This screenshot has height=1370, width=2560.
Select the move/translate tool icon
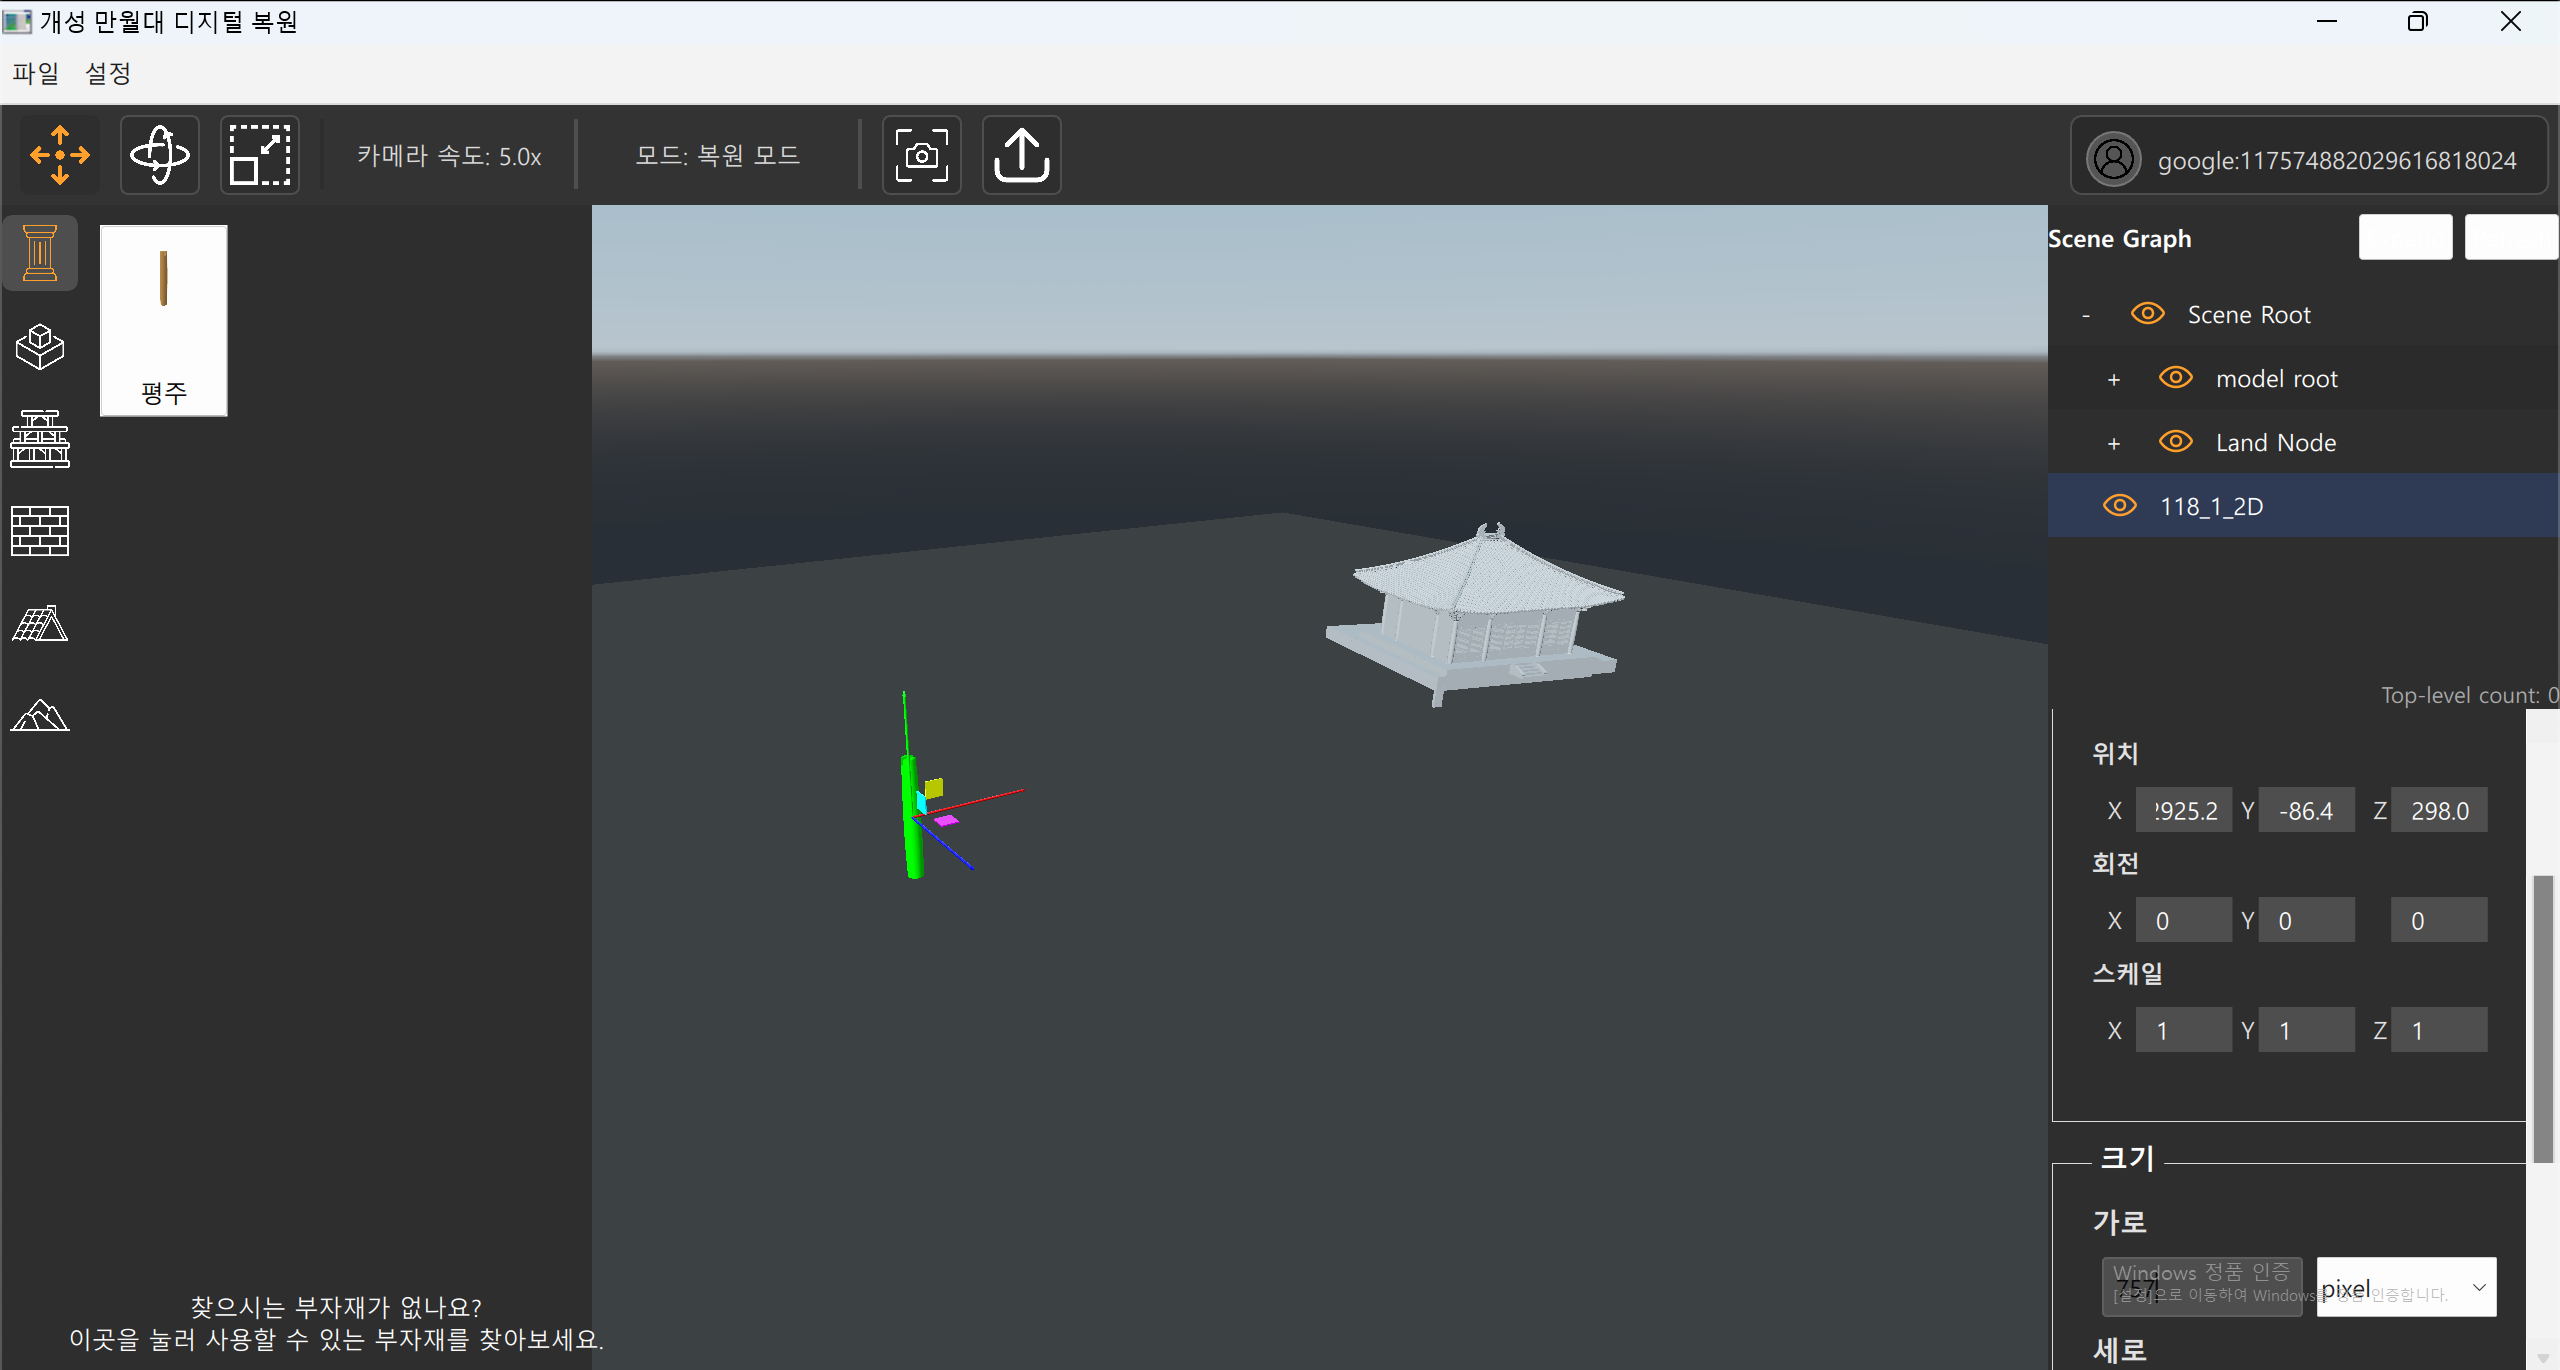pyautogui.click(x=60, y=155)
